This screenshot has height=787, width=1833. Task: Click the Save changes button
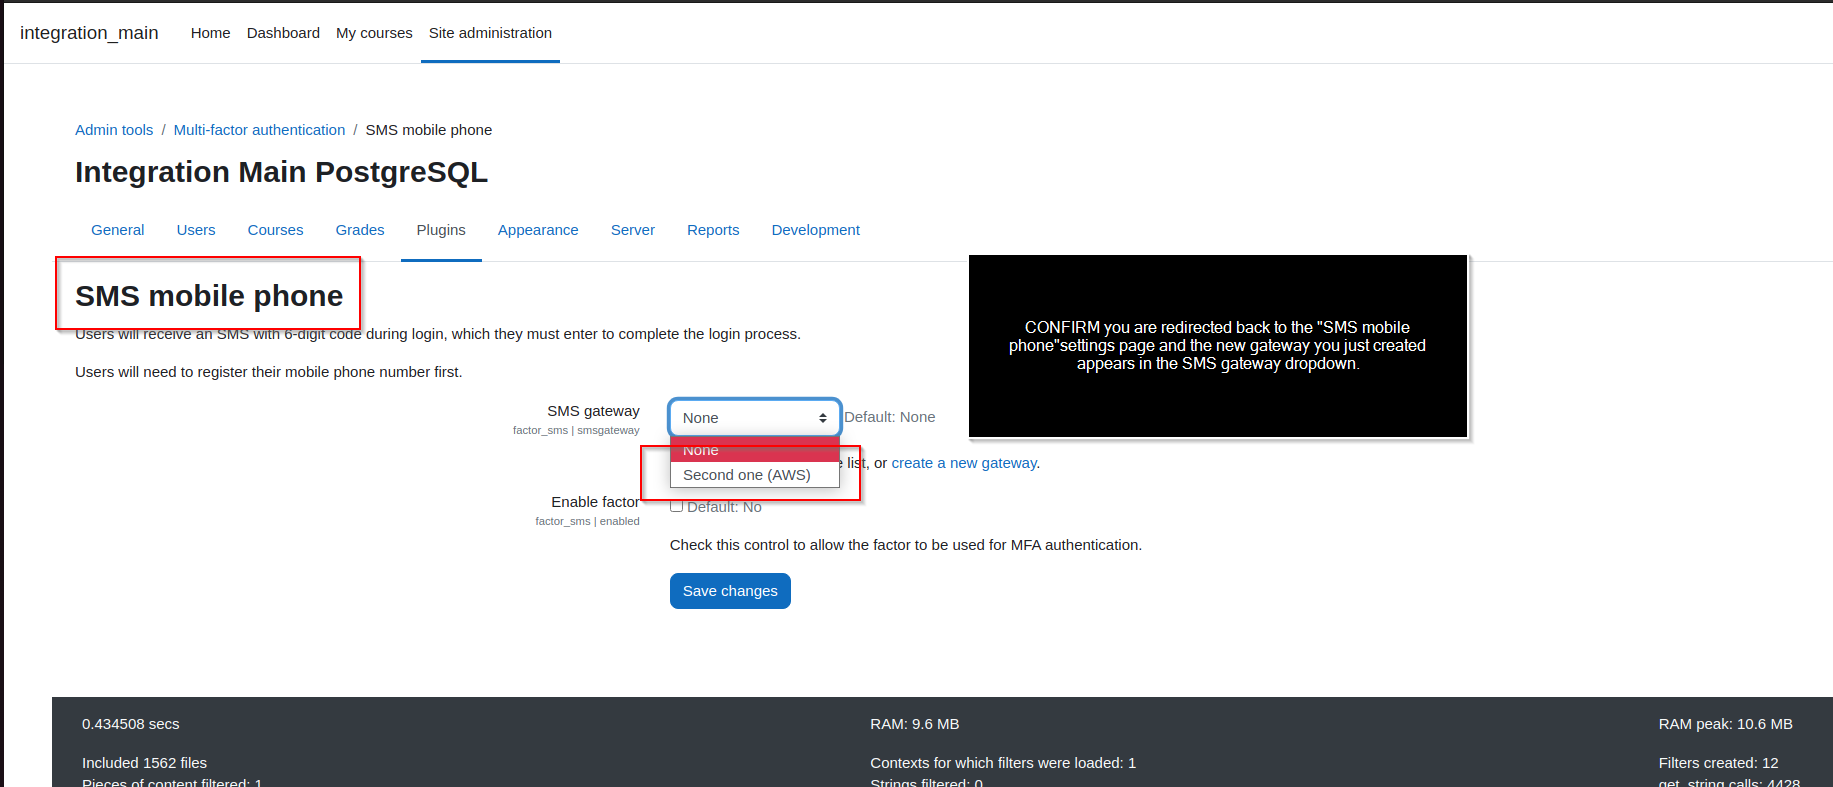coord(730,591)
